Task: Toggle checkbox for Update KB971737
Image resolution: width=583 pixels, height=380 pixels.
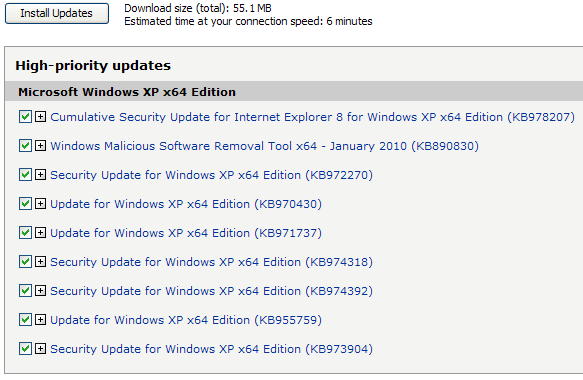Action: [25, 233]
